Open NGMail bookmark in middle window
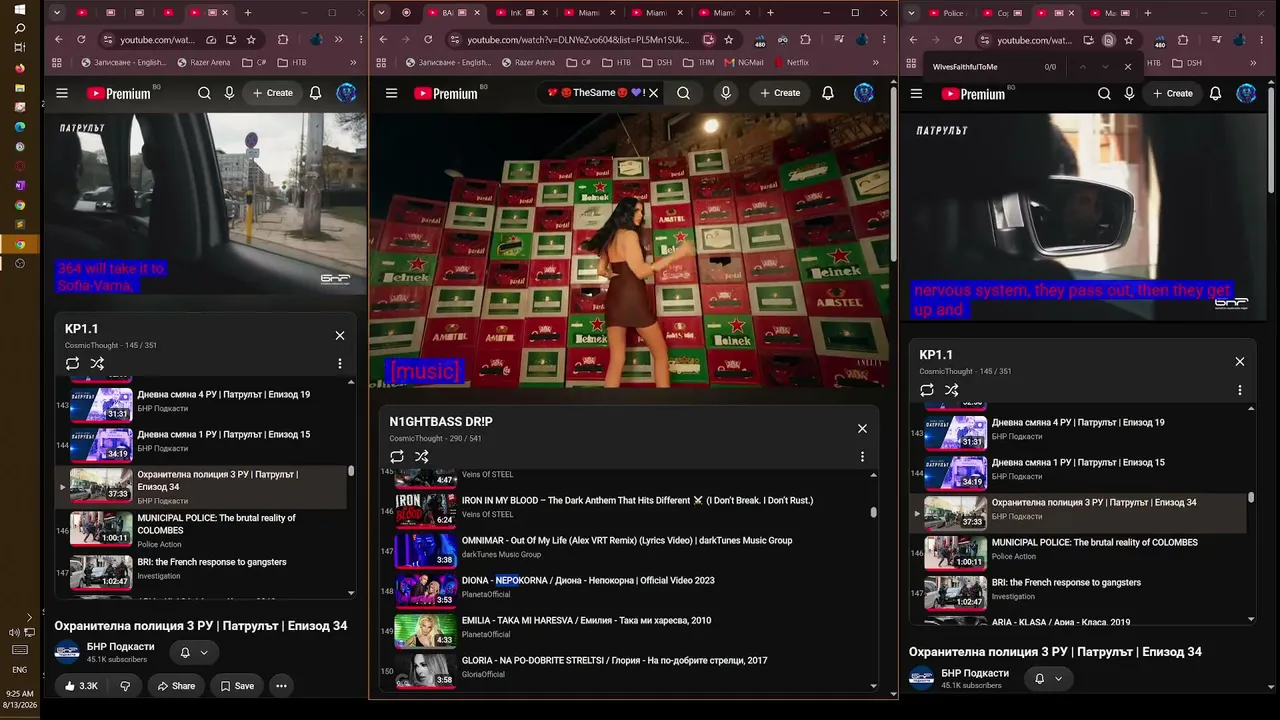Viewport: 1280px width, 720px height. 742,62
